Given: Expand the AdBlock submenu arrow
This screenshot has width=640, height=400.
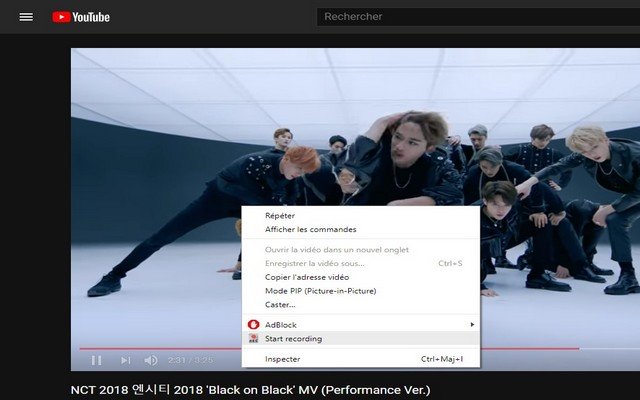Looking at the screenshot, I should [472, 324].
